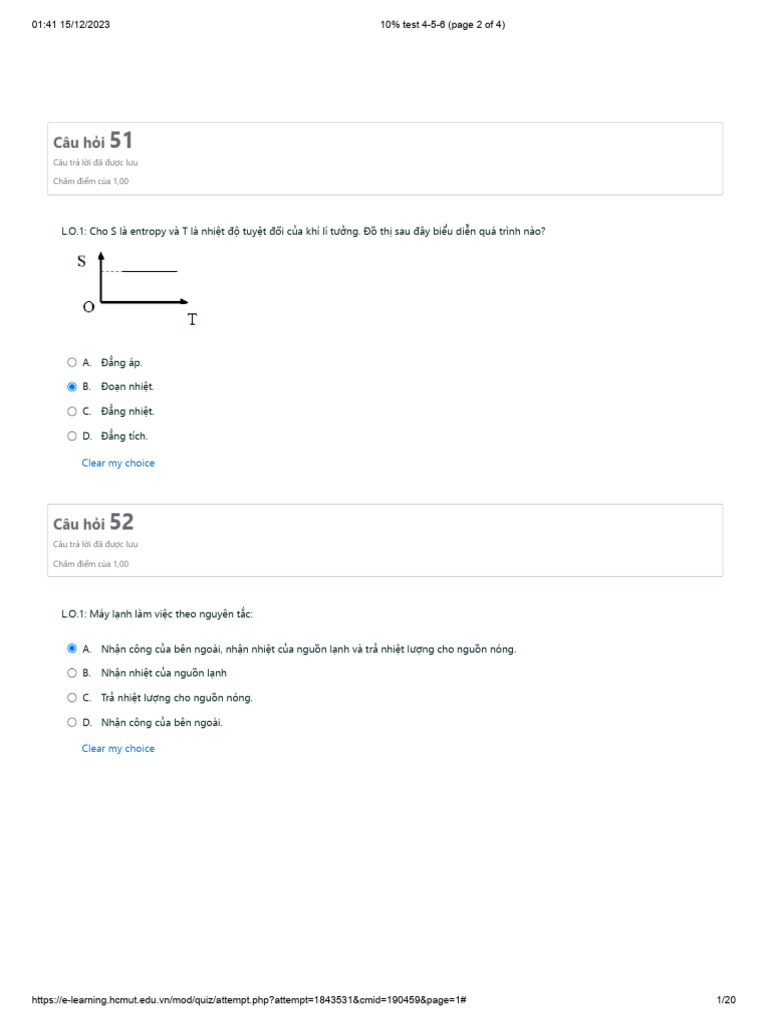Screen dimensions: 768x1024
Task: Click Clear my choice under question 51
Action: pos(118,463)
